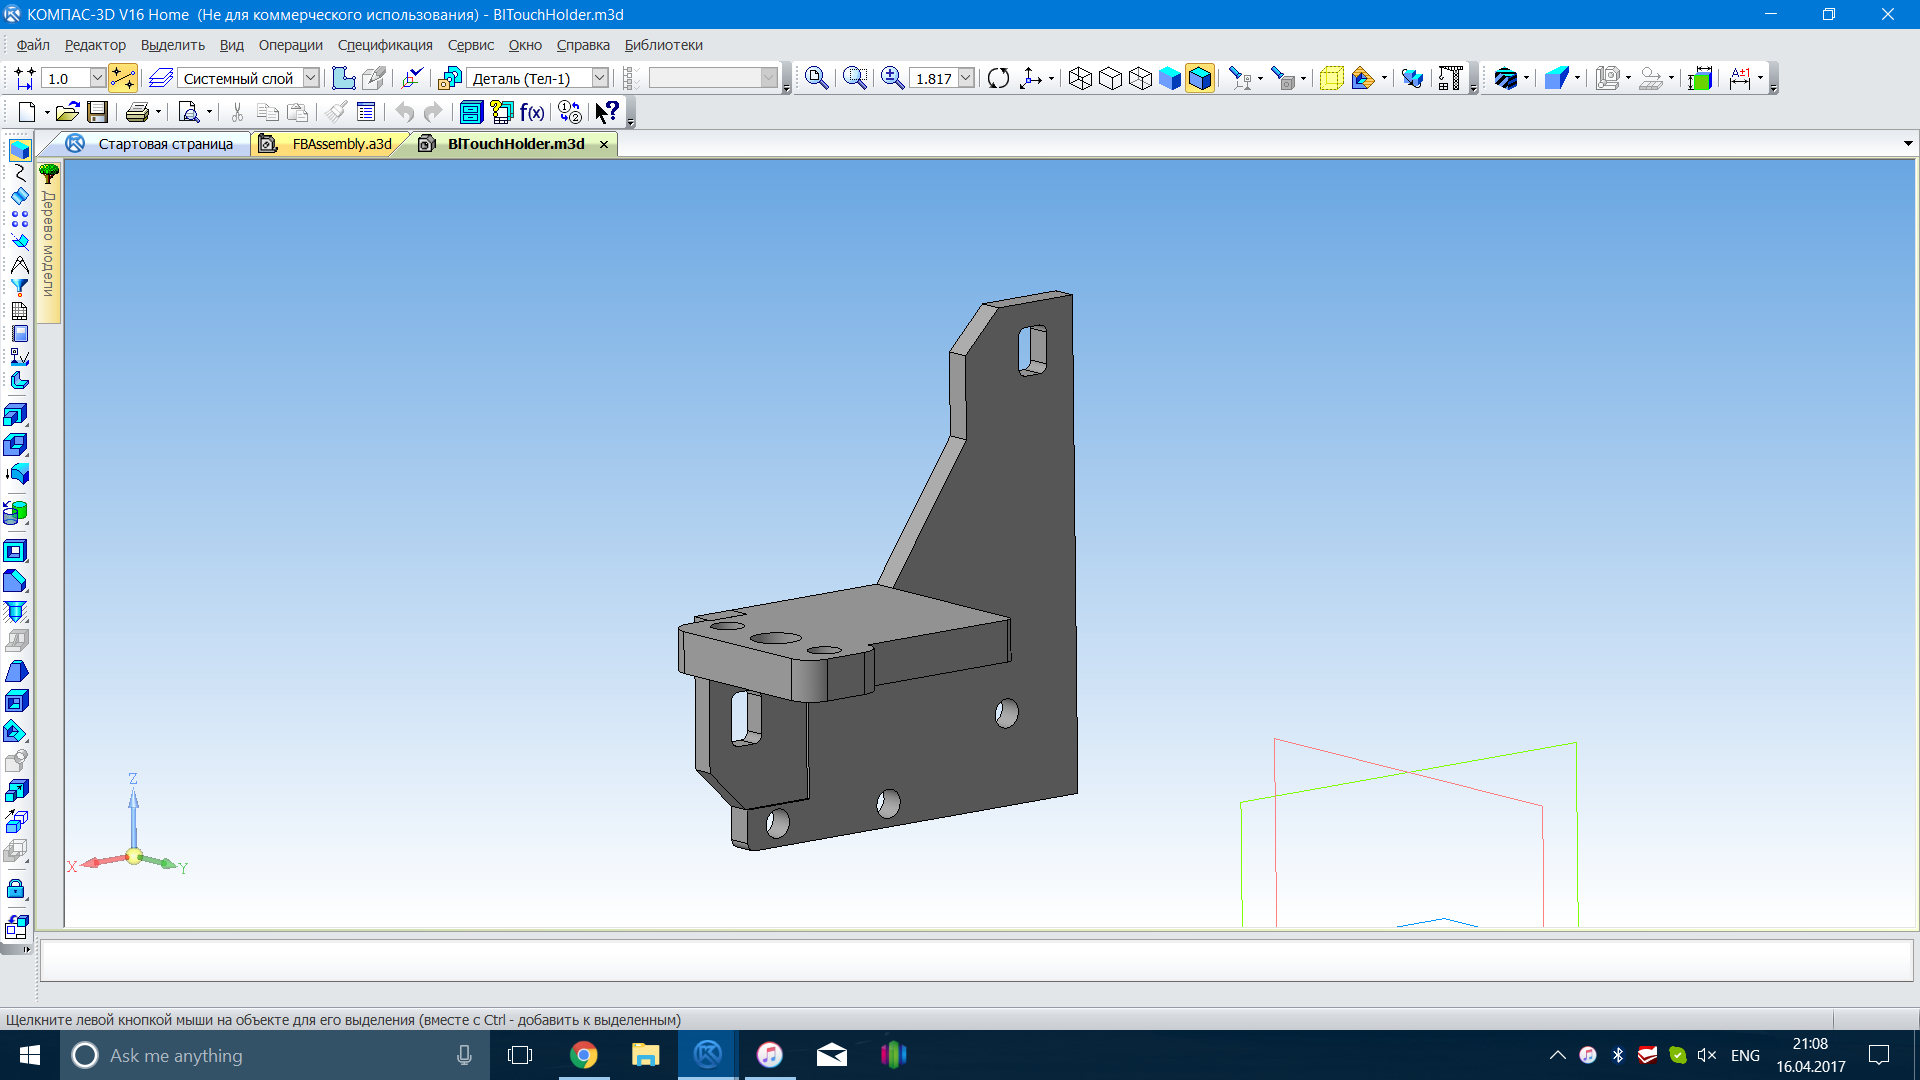Click the rotate view icon

[x=998, y=78]
